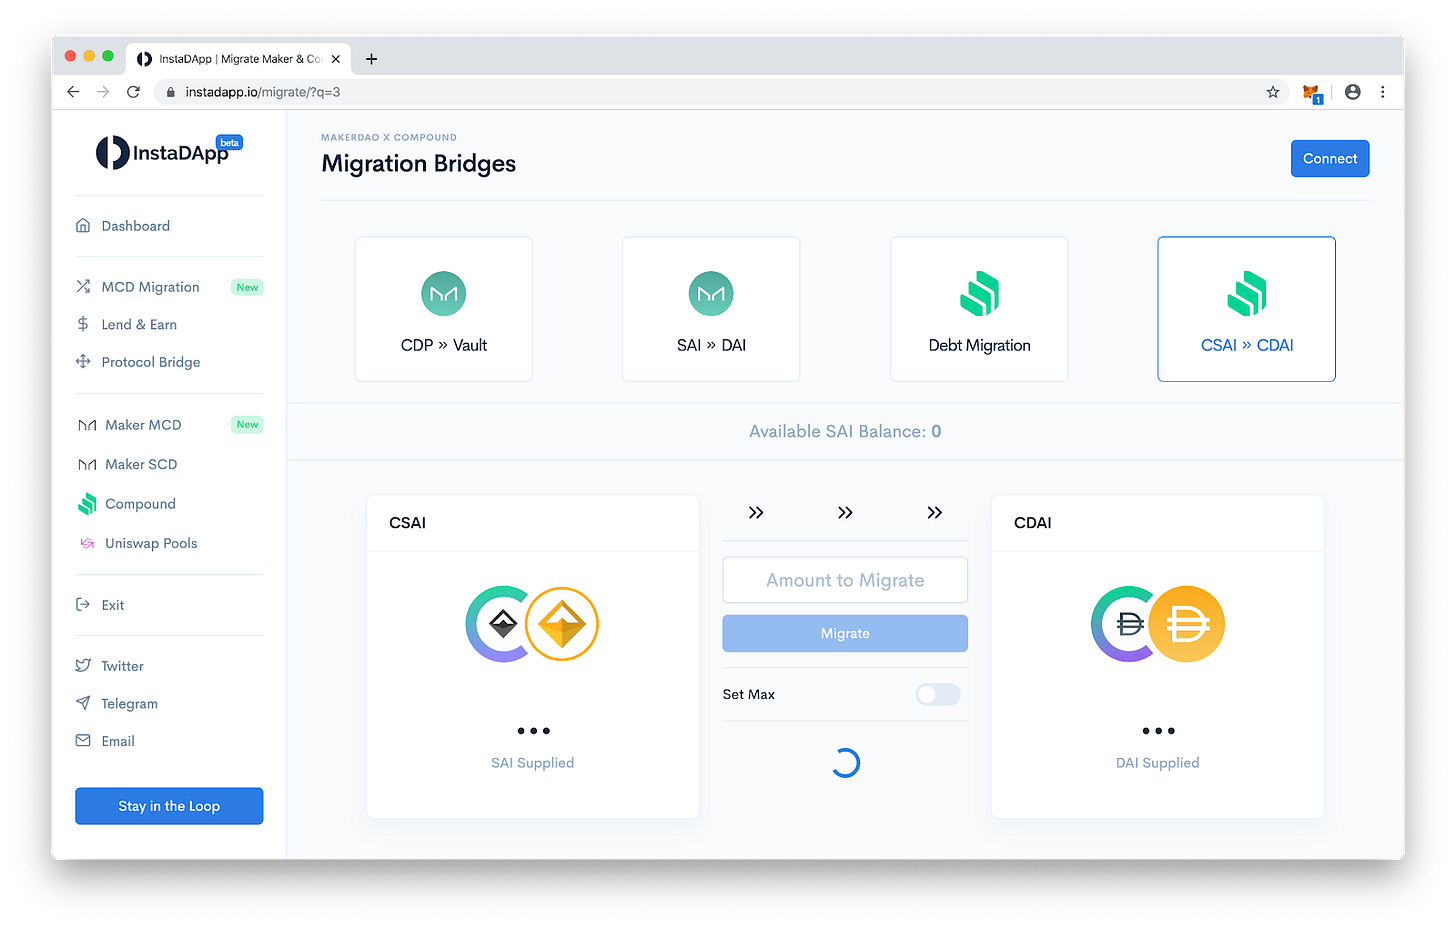Open Dashboard from sidebar
This screenshot has height=928, width=1456.
(x=135, y=226)
